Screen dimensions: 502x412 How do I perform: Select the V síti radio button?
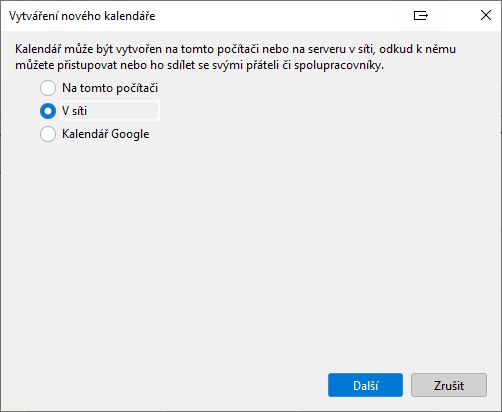[x=48, y=111]
